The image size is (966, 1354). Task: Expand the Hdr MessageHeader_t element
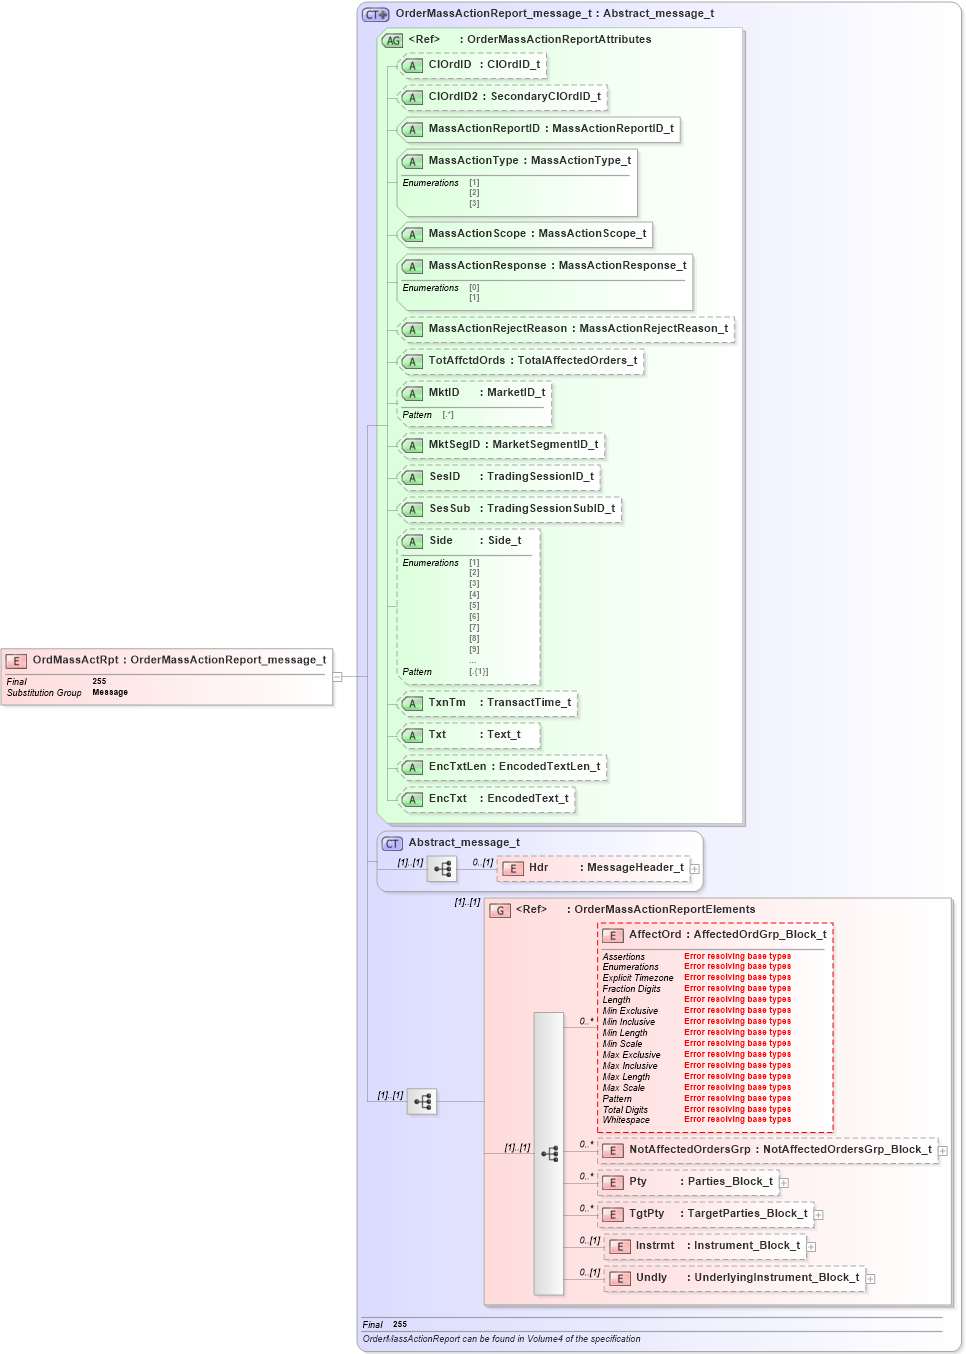pos(693,868)
